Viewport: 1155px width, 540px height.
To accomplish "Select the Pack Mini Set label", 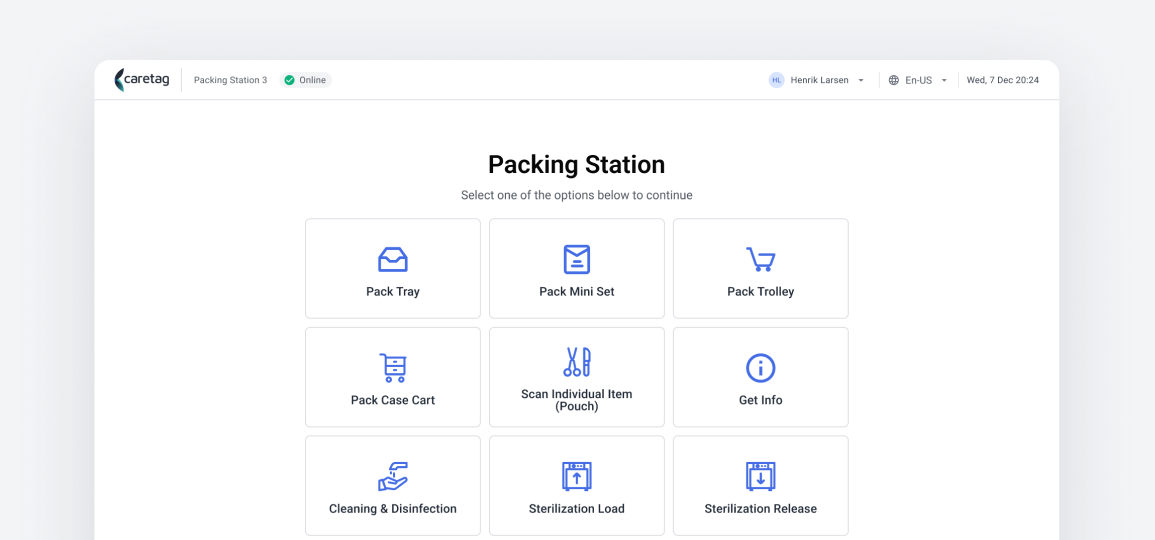I will pos(577,292).
